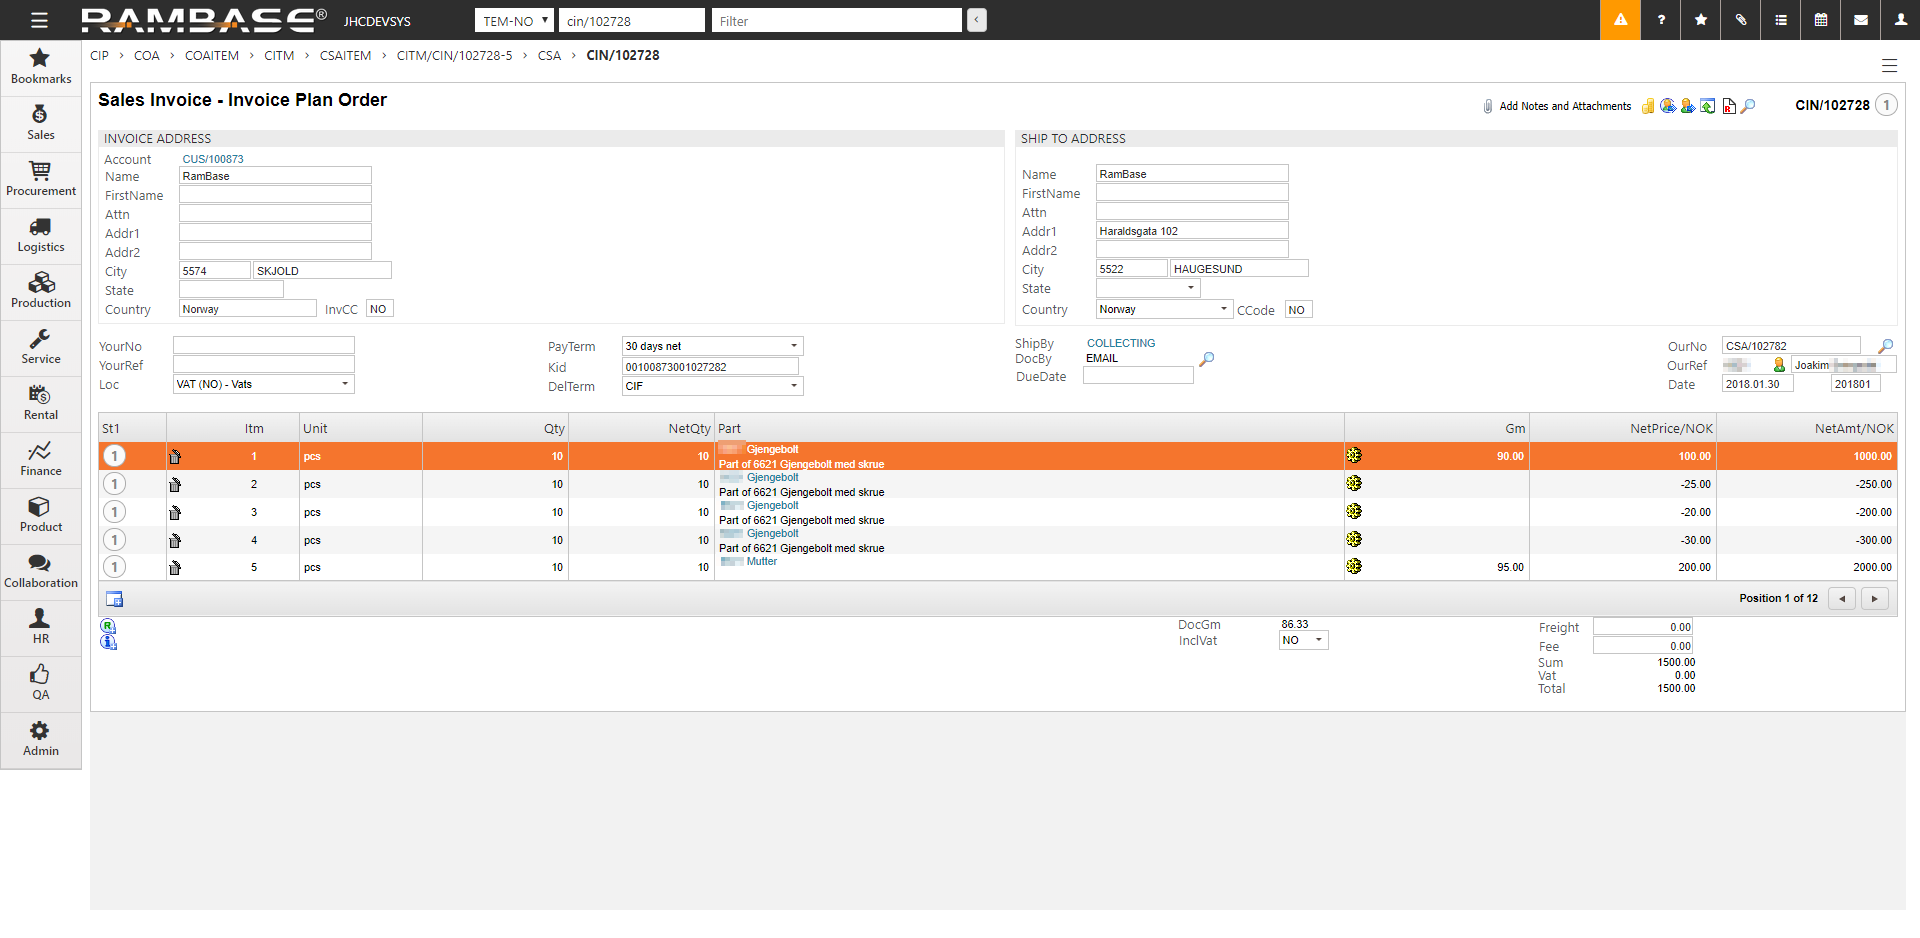This screenshot has height=938, width=1920.
Task: Open the Production module in sidebar
Action: click(x=41, y=291)
